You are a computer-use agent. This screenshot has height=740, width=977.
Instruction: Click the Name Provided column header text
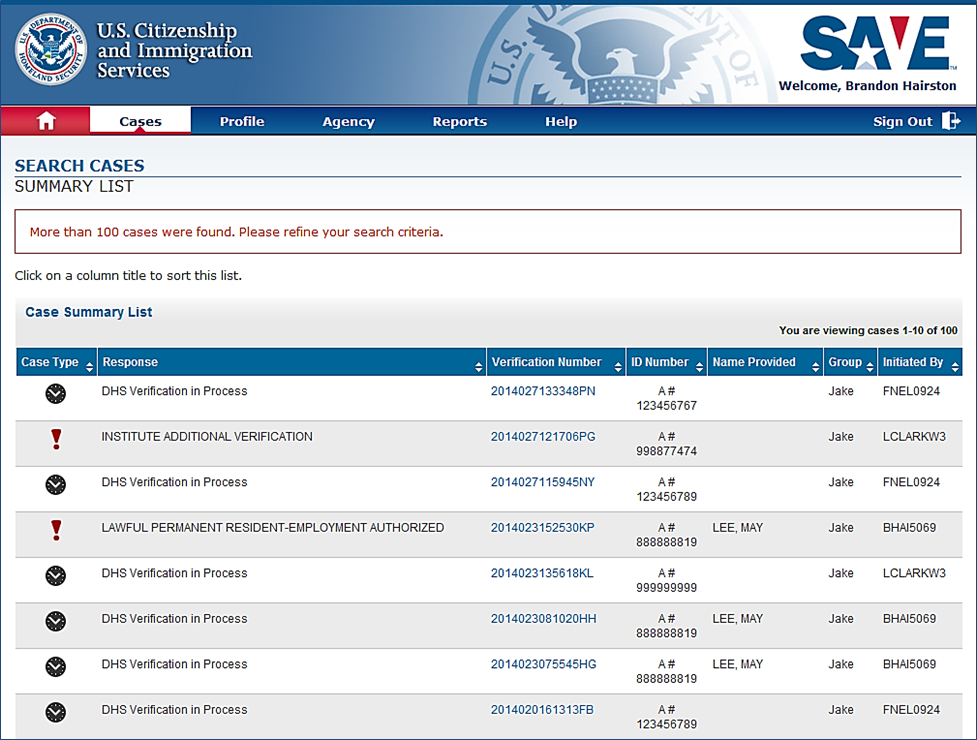(754, 362)
